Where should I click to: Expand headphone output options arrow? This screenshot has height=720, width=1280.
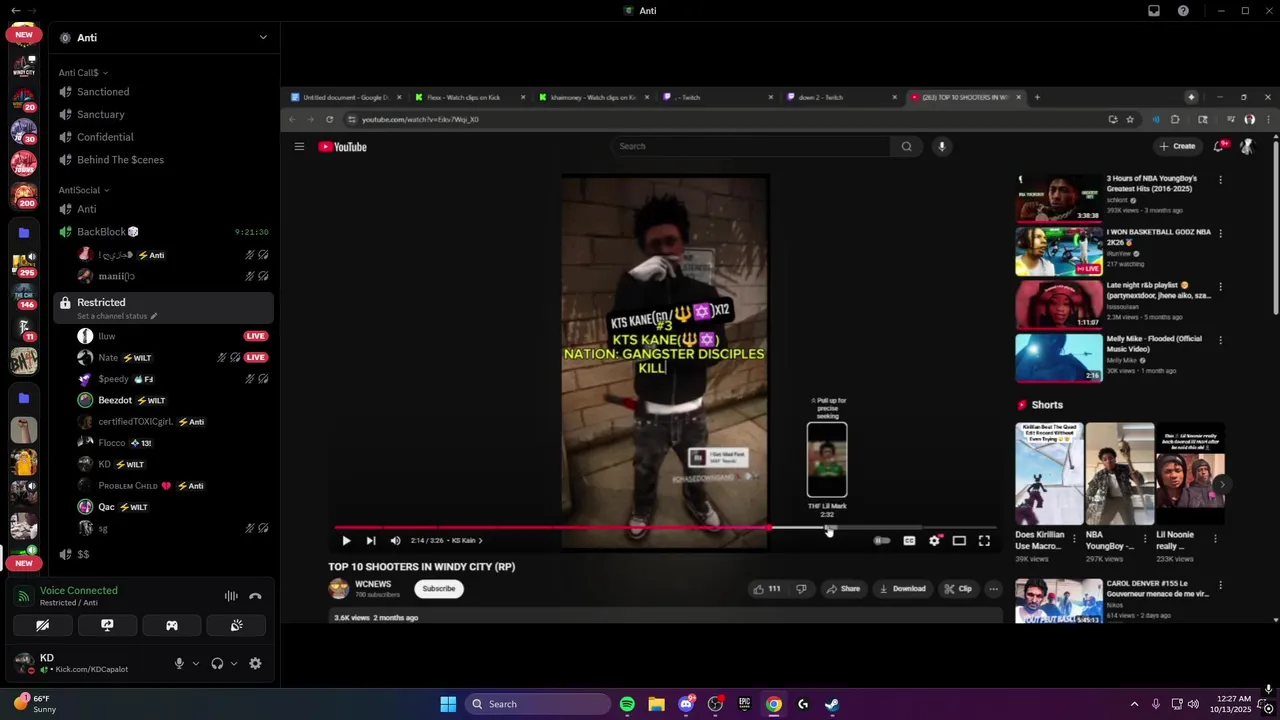click(234, 663)
